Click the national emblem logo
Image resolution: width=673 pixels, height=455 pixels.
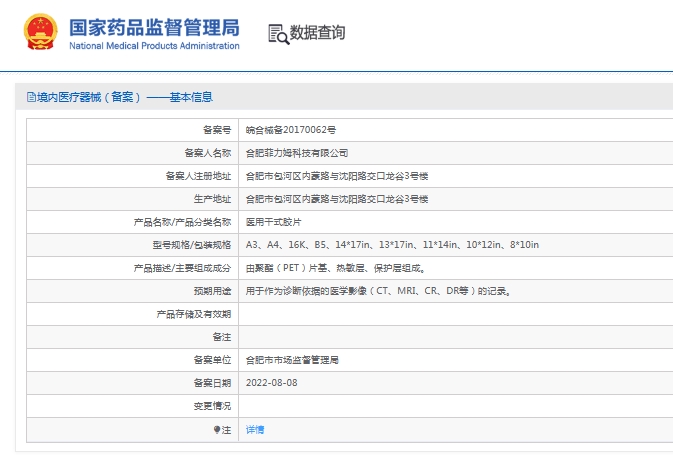click(x=40, y=32)
